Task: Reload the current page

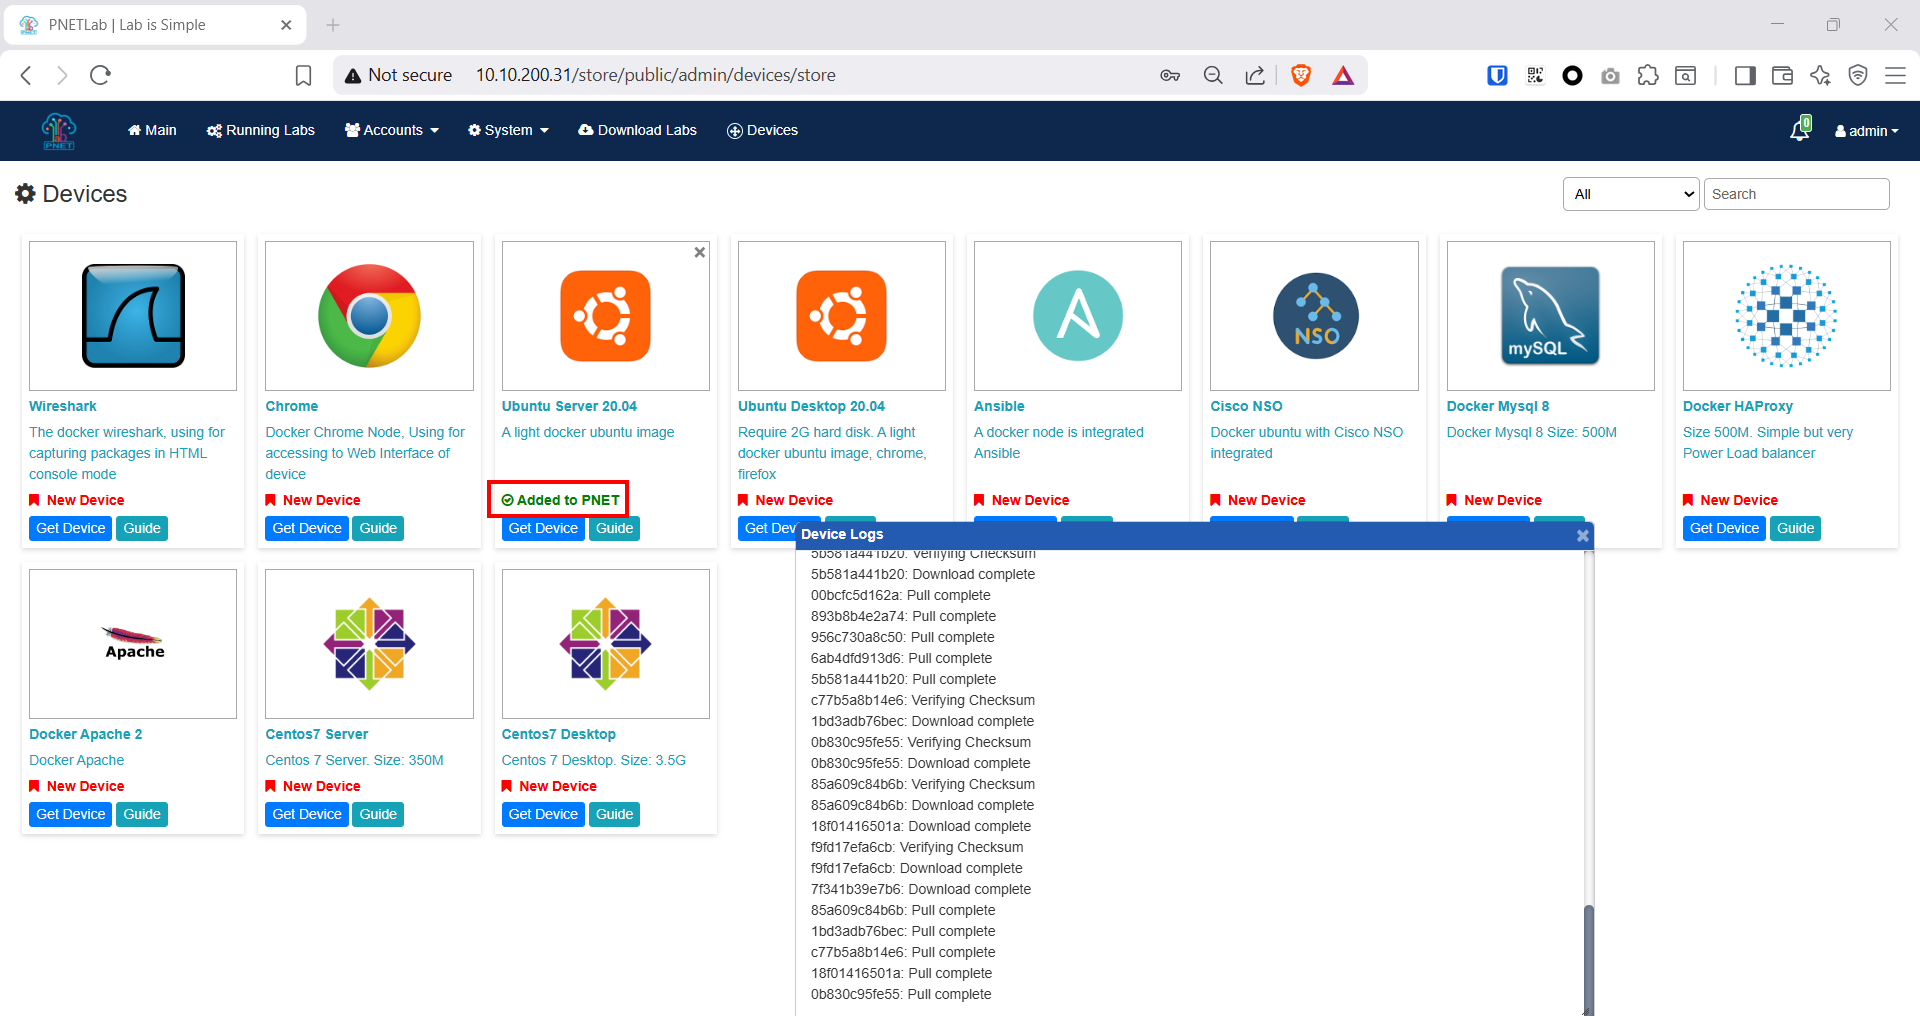Action: (x=100, y=75)
